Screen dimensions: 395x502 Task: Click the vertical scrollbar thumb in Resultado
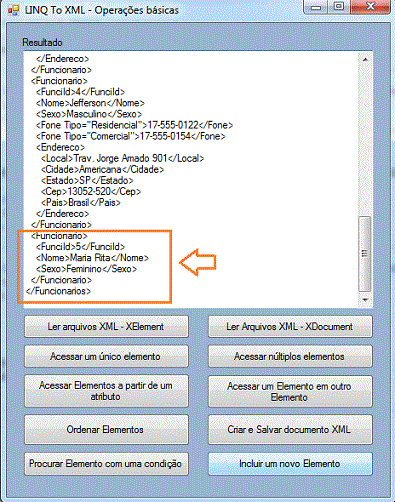365,254
